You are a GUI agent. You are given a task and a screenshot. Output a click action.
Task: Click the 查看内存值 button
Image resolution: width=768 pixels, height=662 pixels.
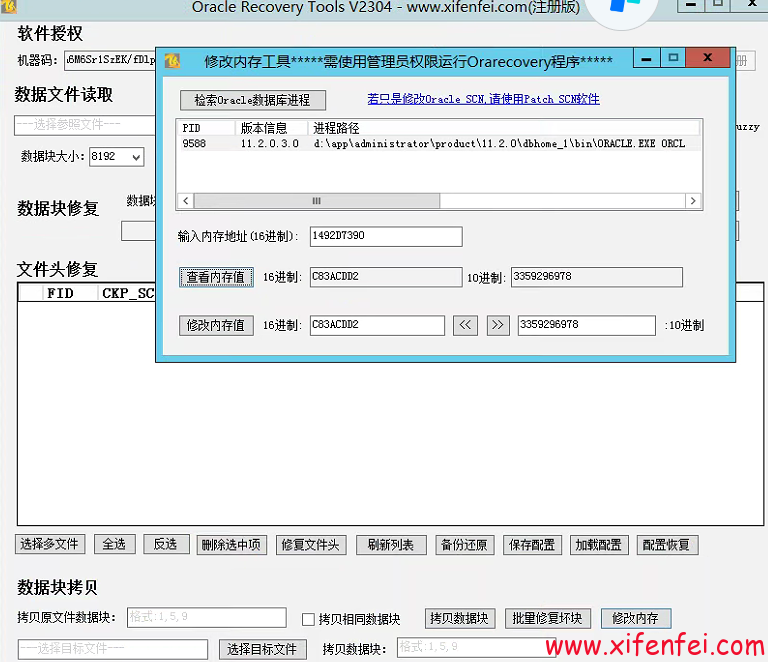(216, 277)
